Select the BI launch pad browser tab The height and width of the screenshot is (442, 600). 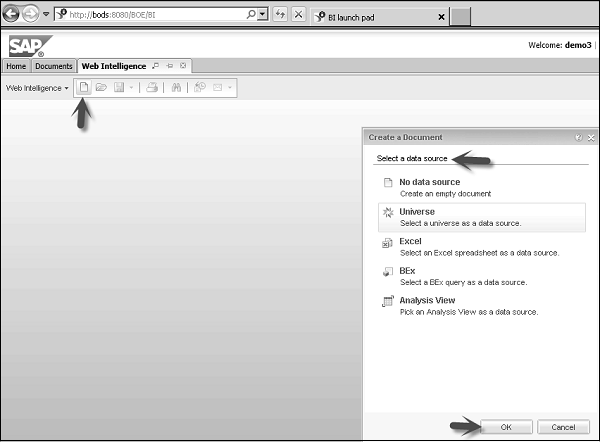[379, 17]
